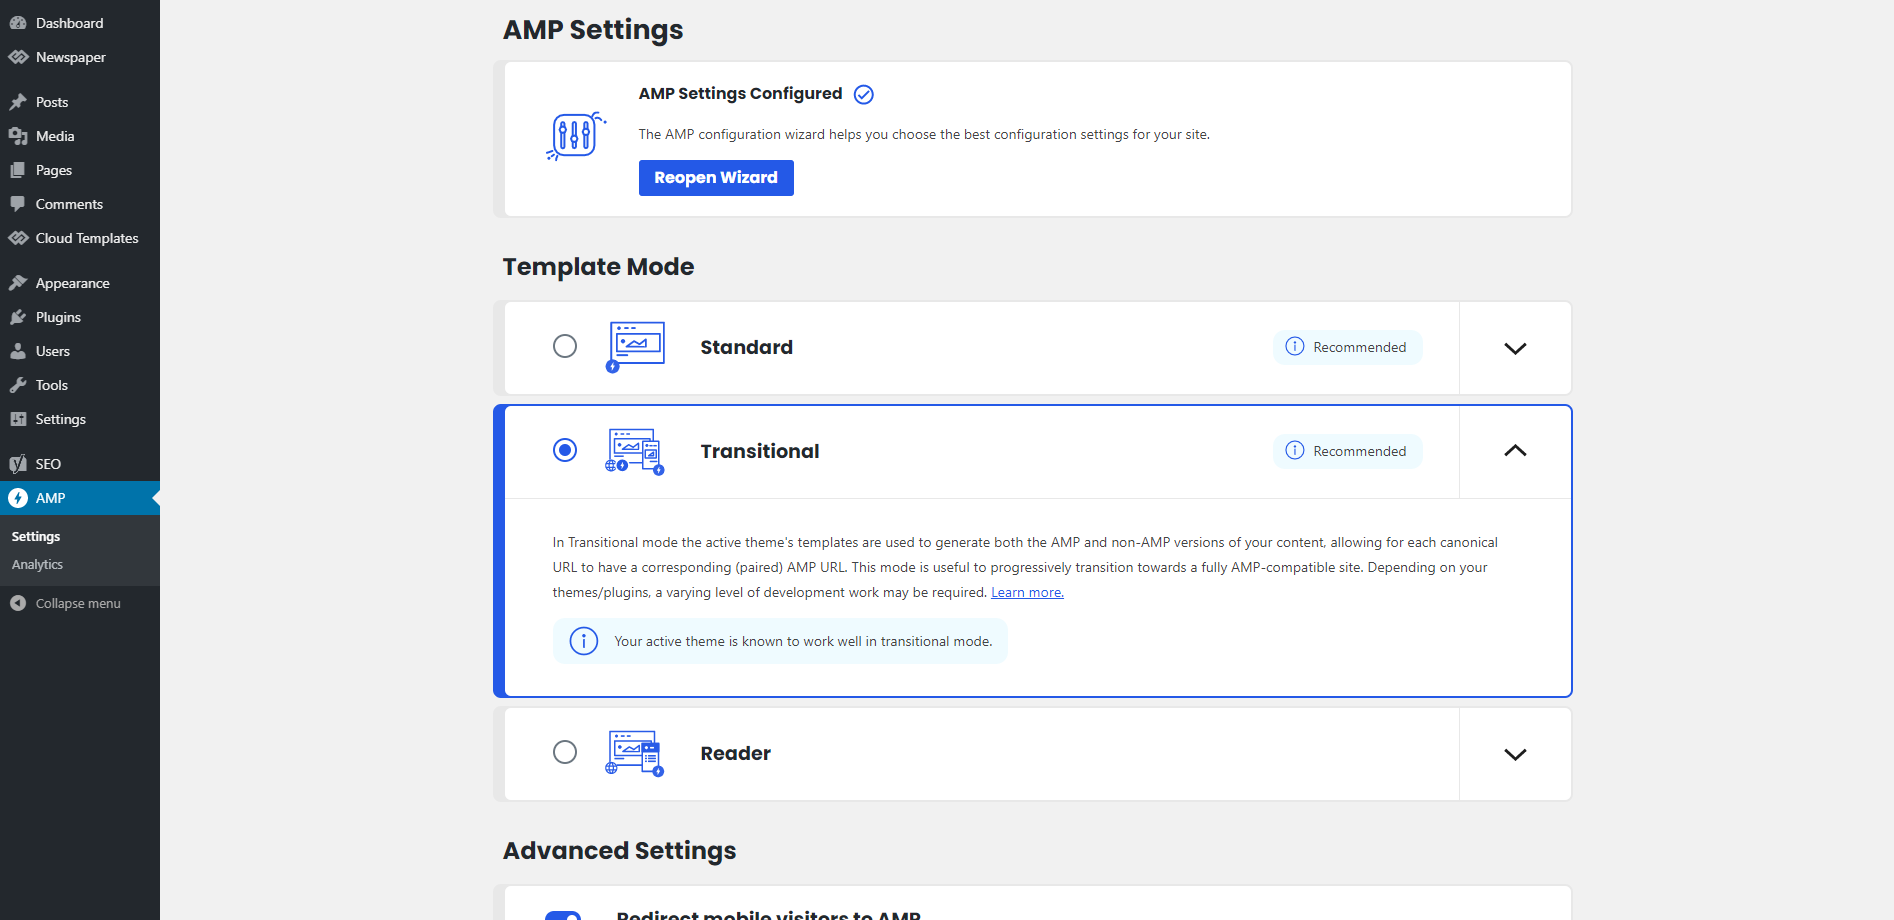This screenshot has width=1894, height=920.
Task: Expand the Reader mode details chevron
Action: click(x=1515, y=754)
